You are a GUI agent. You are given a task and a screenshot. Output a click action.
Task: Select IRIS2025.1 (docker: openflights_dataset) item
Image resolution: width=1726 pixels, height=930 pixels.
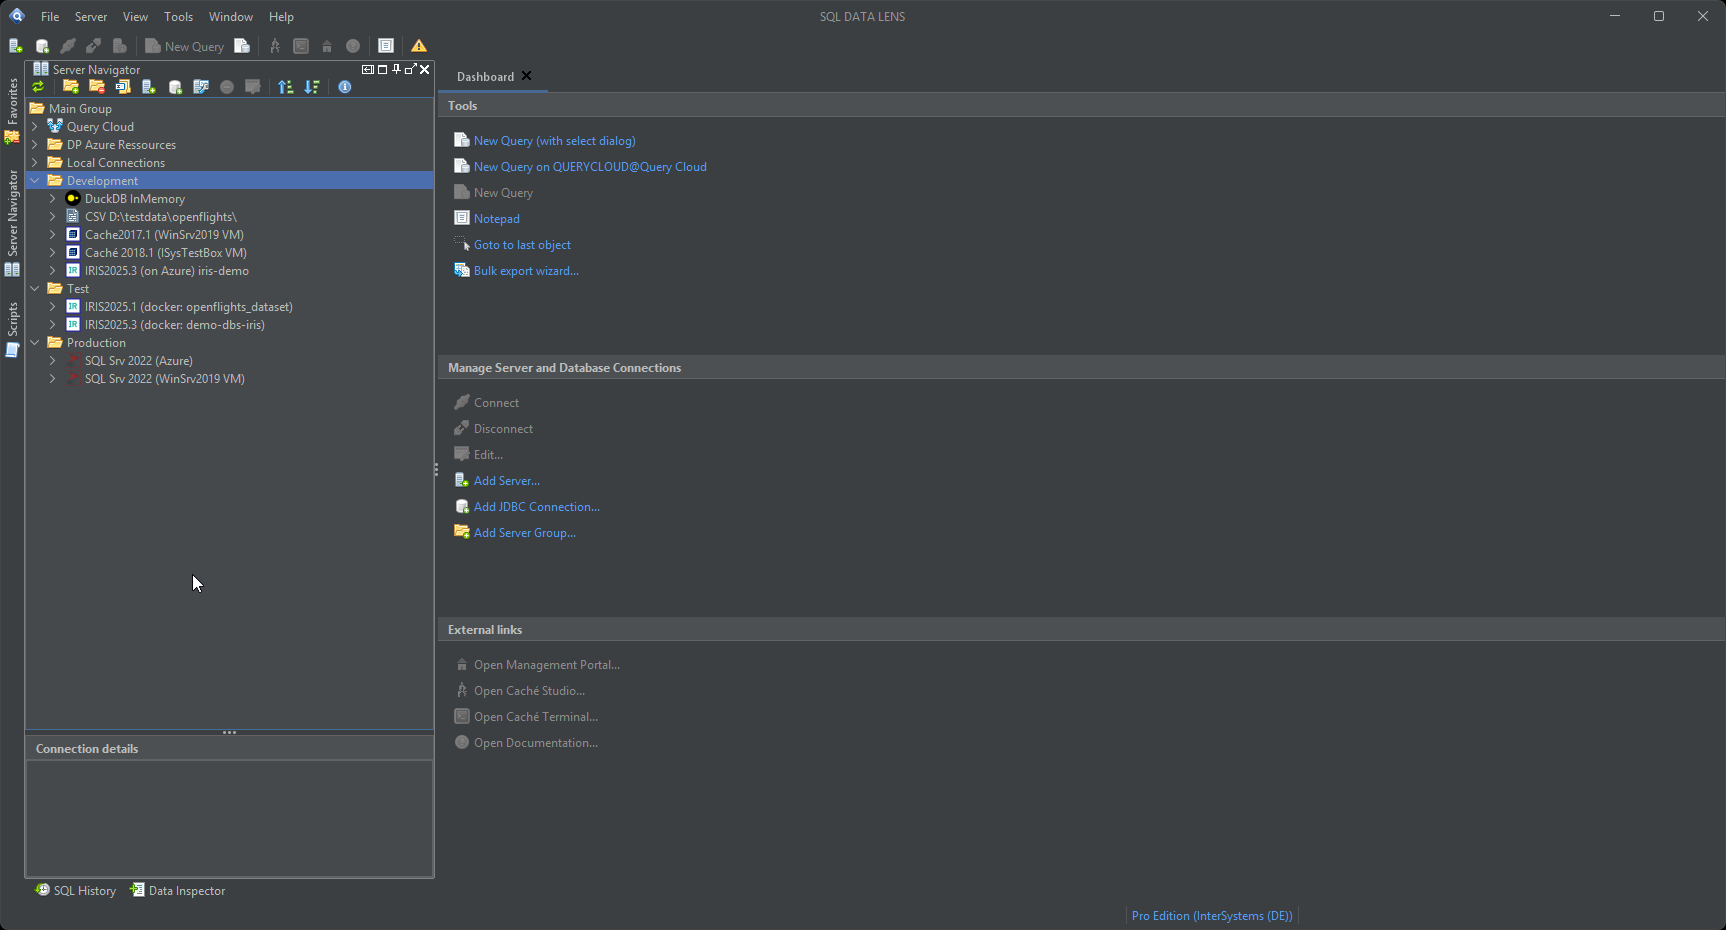coord(188,307)
